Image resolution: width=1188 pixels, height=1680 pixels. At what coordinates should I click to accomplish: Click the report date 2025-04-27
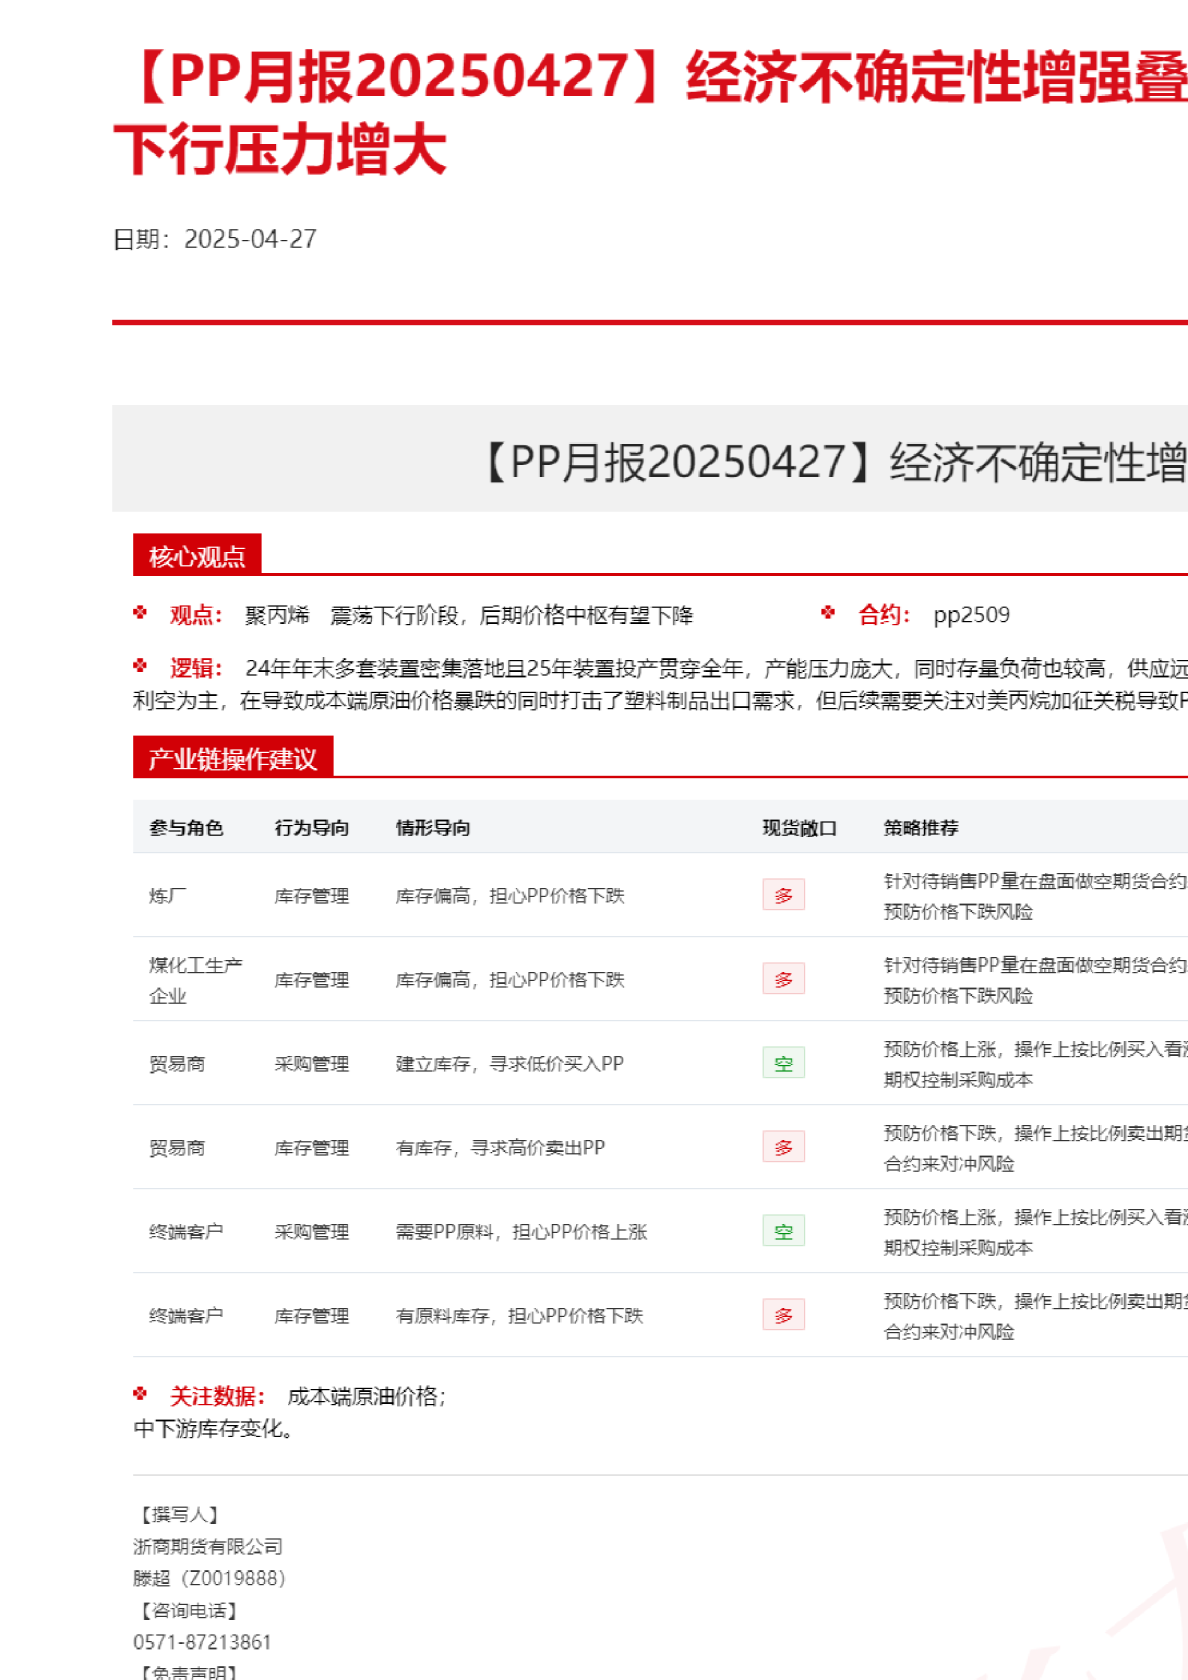pos(250,239)
